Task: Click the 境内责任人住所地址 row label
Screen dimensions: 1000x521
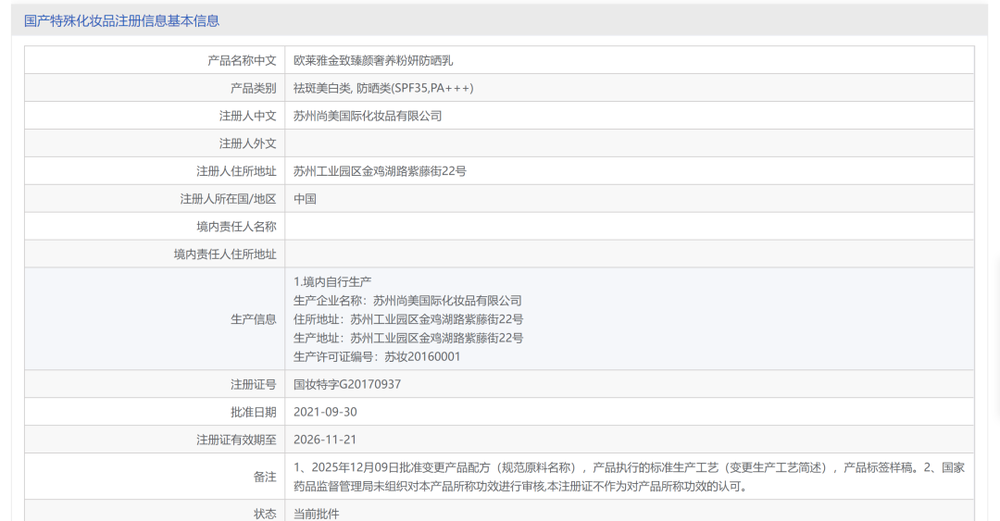Action: point(224,255)
